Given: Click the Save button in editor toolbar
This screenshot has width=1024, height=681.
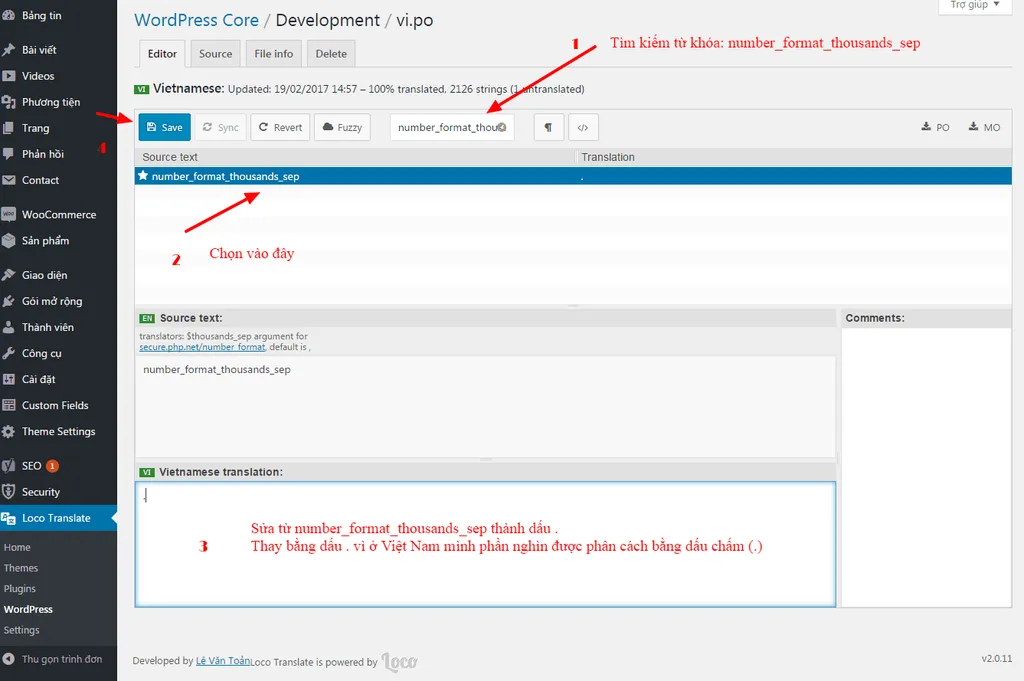Looking at the screenshot, I should (164, 127).
